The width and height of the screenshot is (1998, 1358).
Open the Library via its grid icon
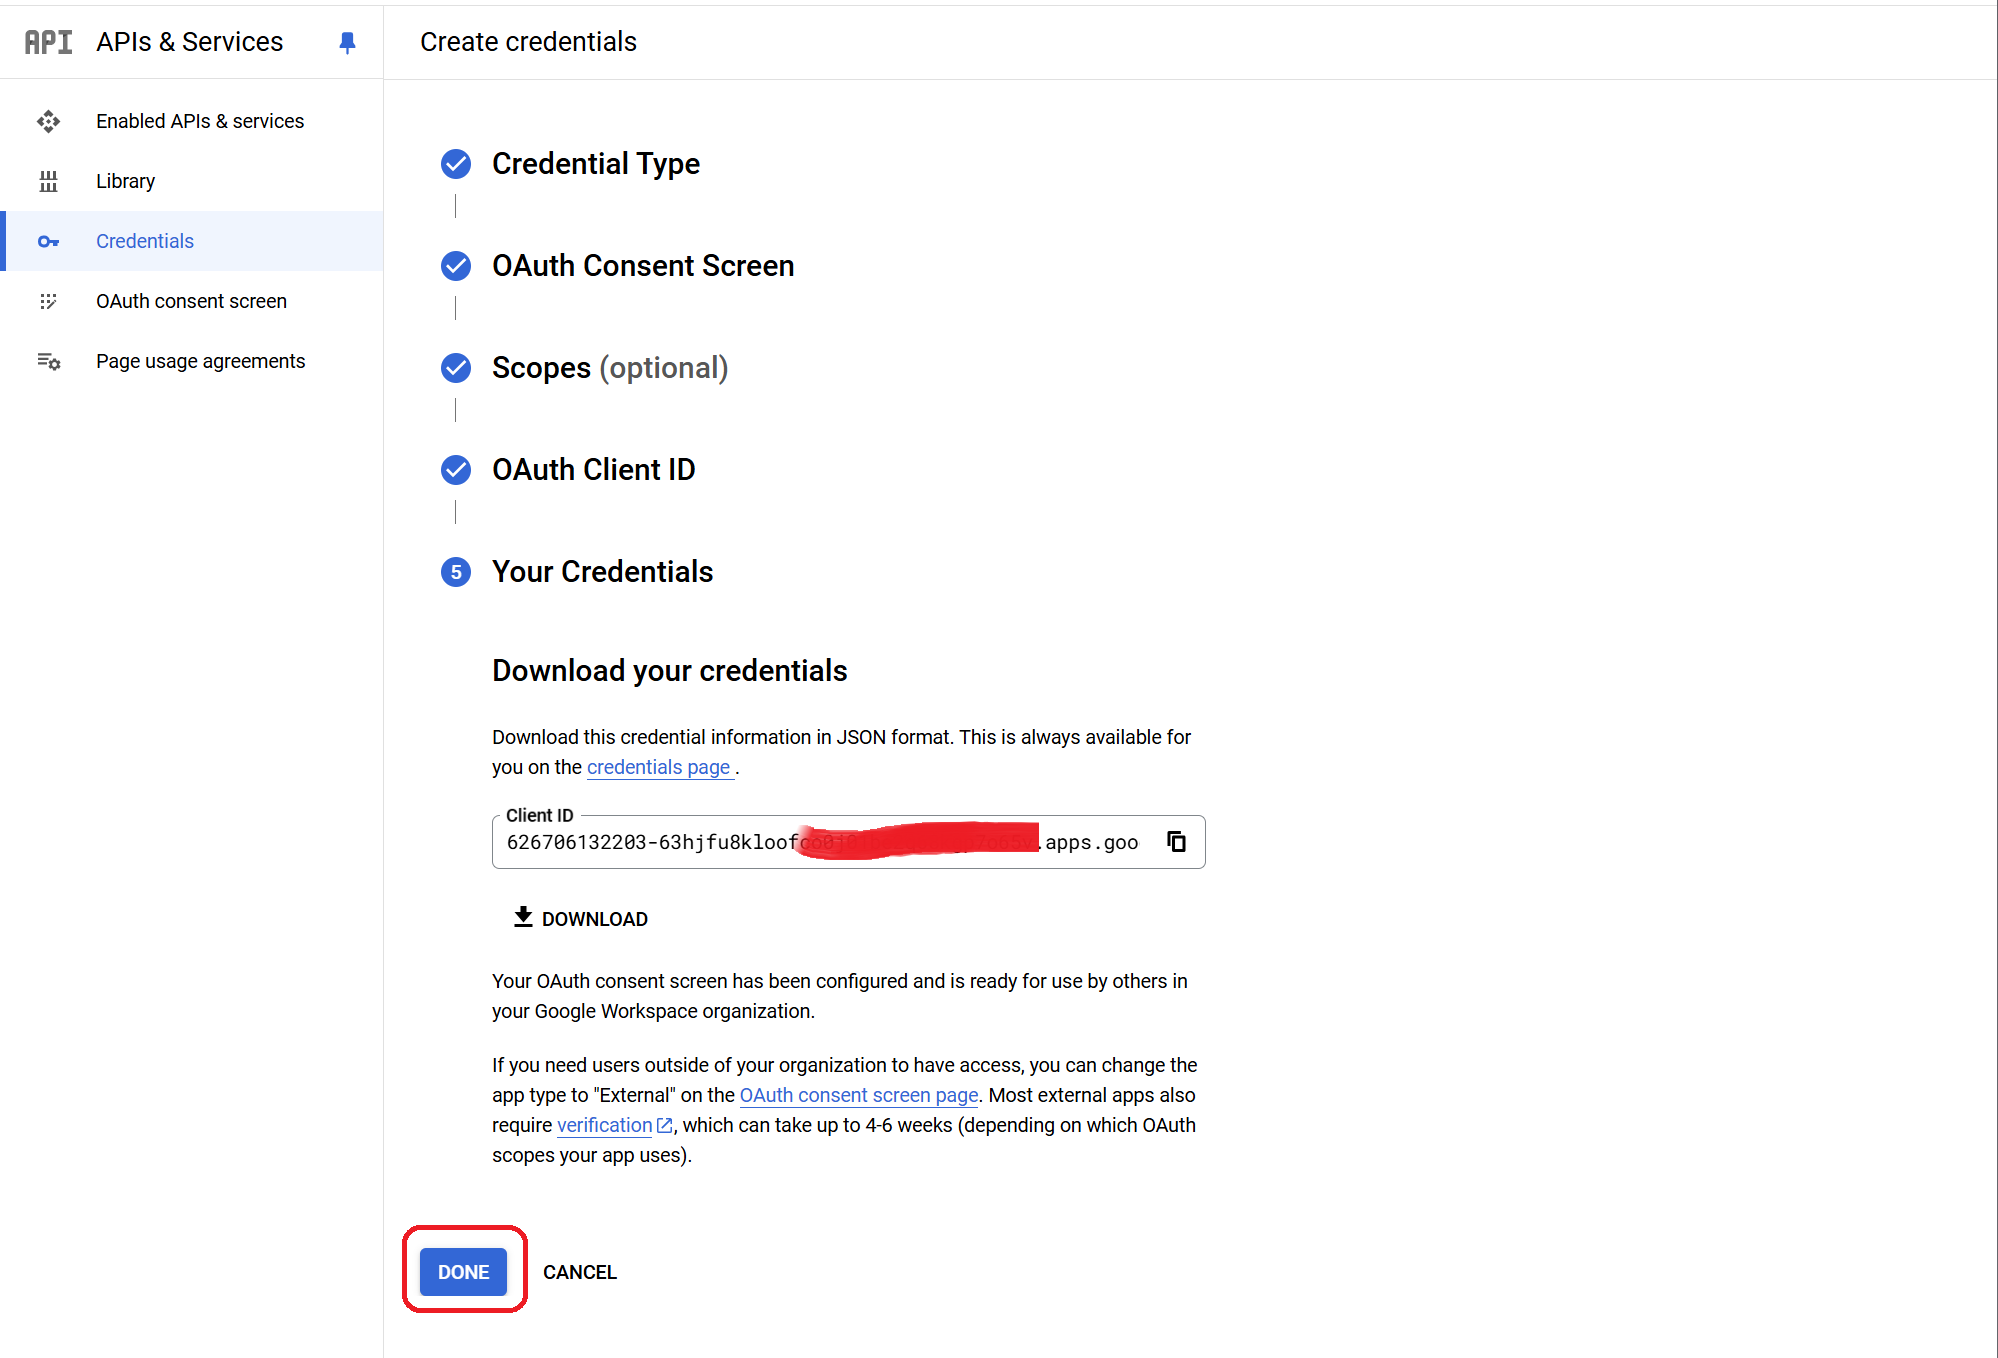48,181
